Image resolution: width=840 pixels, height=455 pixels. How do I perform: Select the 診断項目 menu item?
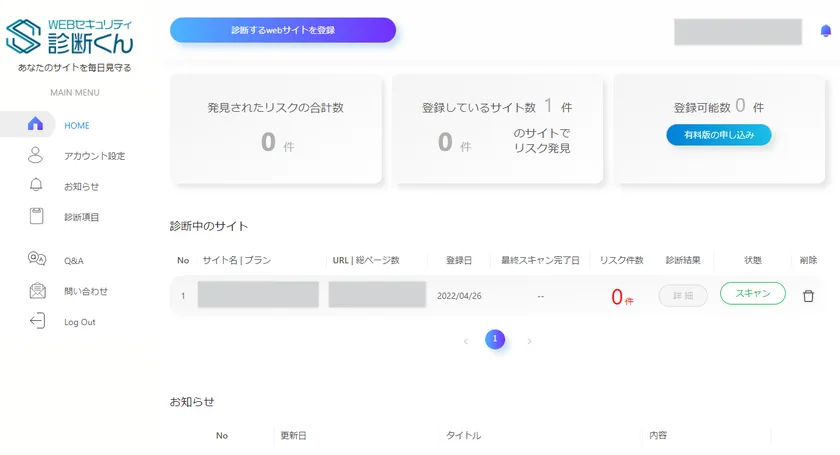pyautogui.click(x=82, y=216)
